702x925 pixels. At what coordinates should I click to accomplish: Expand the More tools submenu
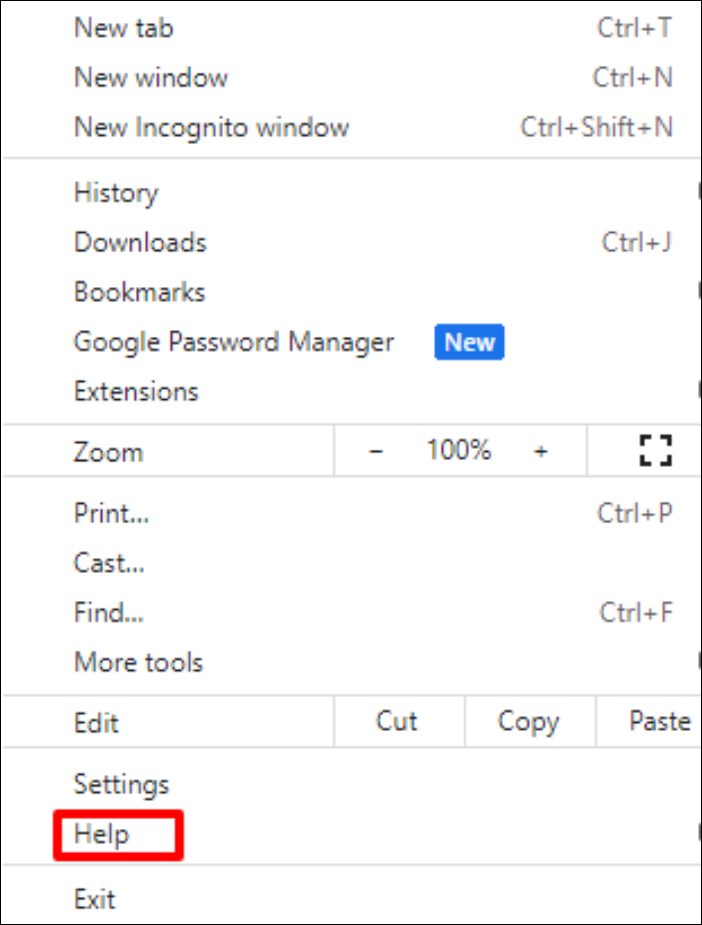click(138, 662)
